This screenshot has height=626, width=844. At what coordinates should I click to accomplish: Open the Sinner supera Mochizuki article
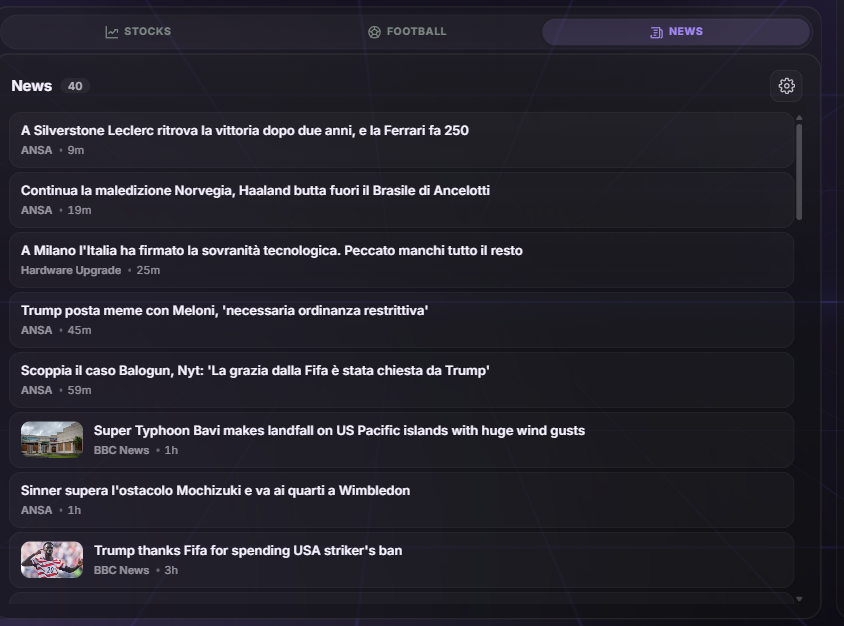tap(401, 500)
